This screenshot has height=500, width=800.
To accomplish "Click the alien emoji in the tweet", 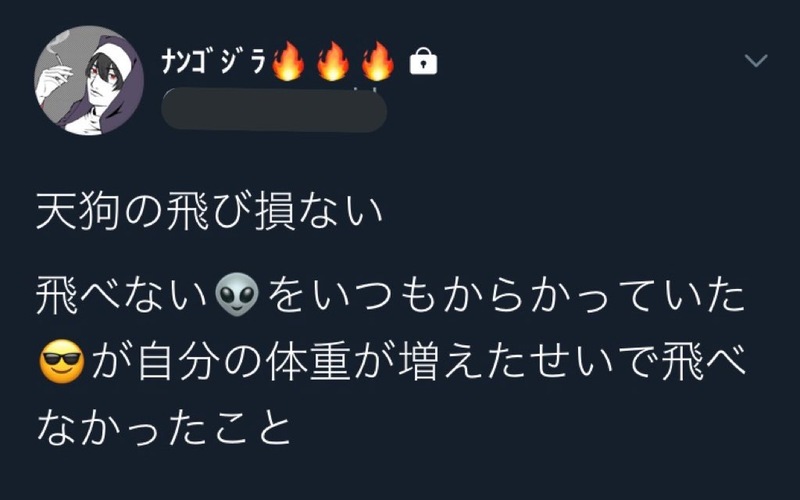I will point(237,294).
